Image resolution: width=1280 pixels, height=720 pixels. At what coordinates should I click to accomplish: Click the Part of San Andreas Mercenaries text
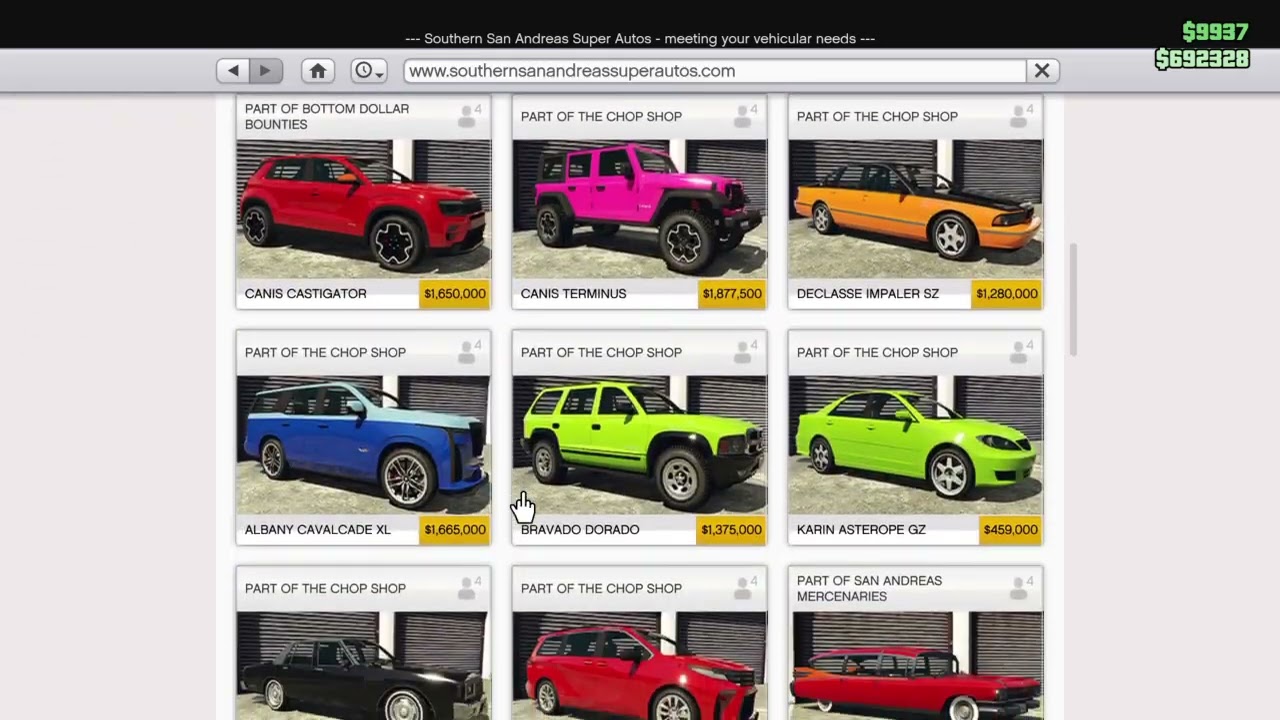point(869,588)
